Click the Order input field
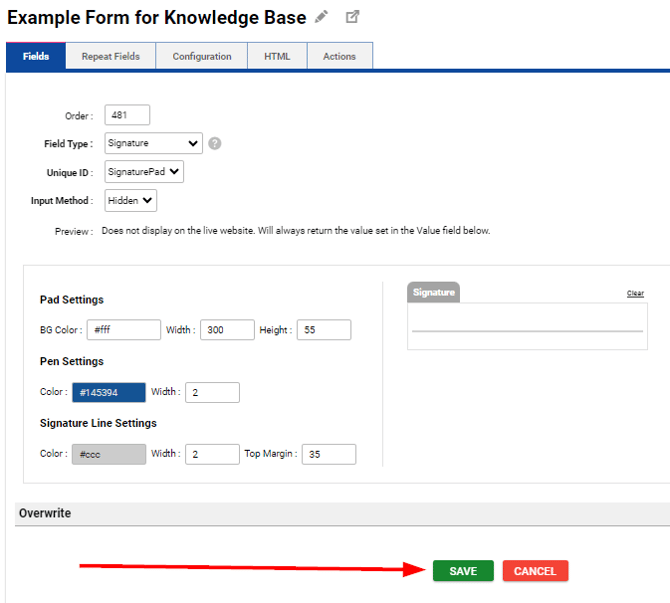 (127, 115)
